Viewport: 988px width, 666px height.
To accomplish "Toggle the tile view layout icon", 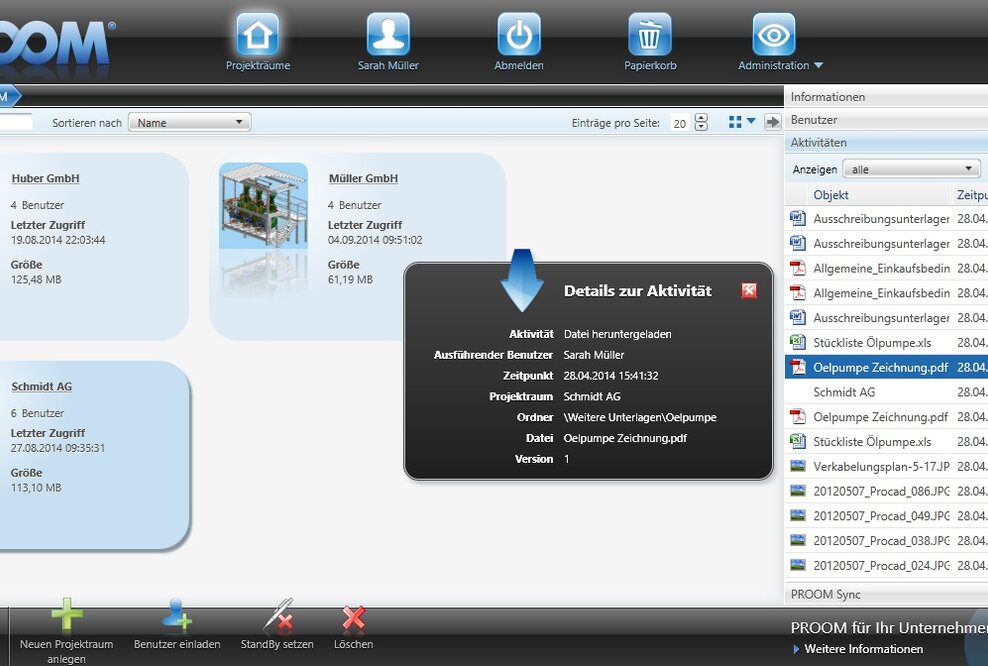I will click(737, 121).
